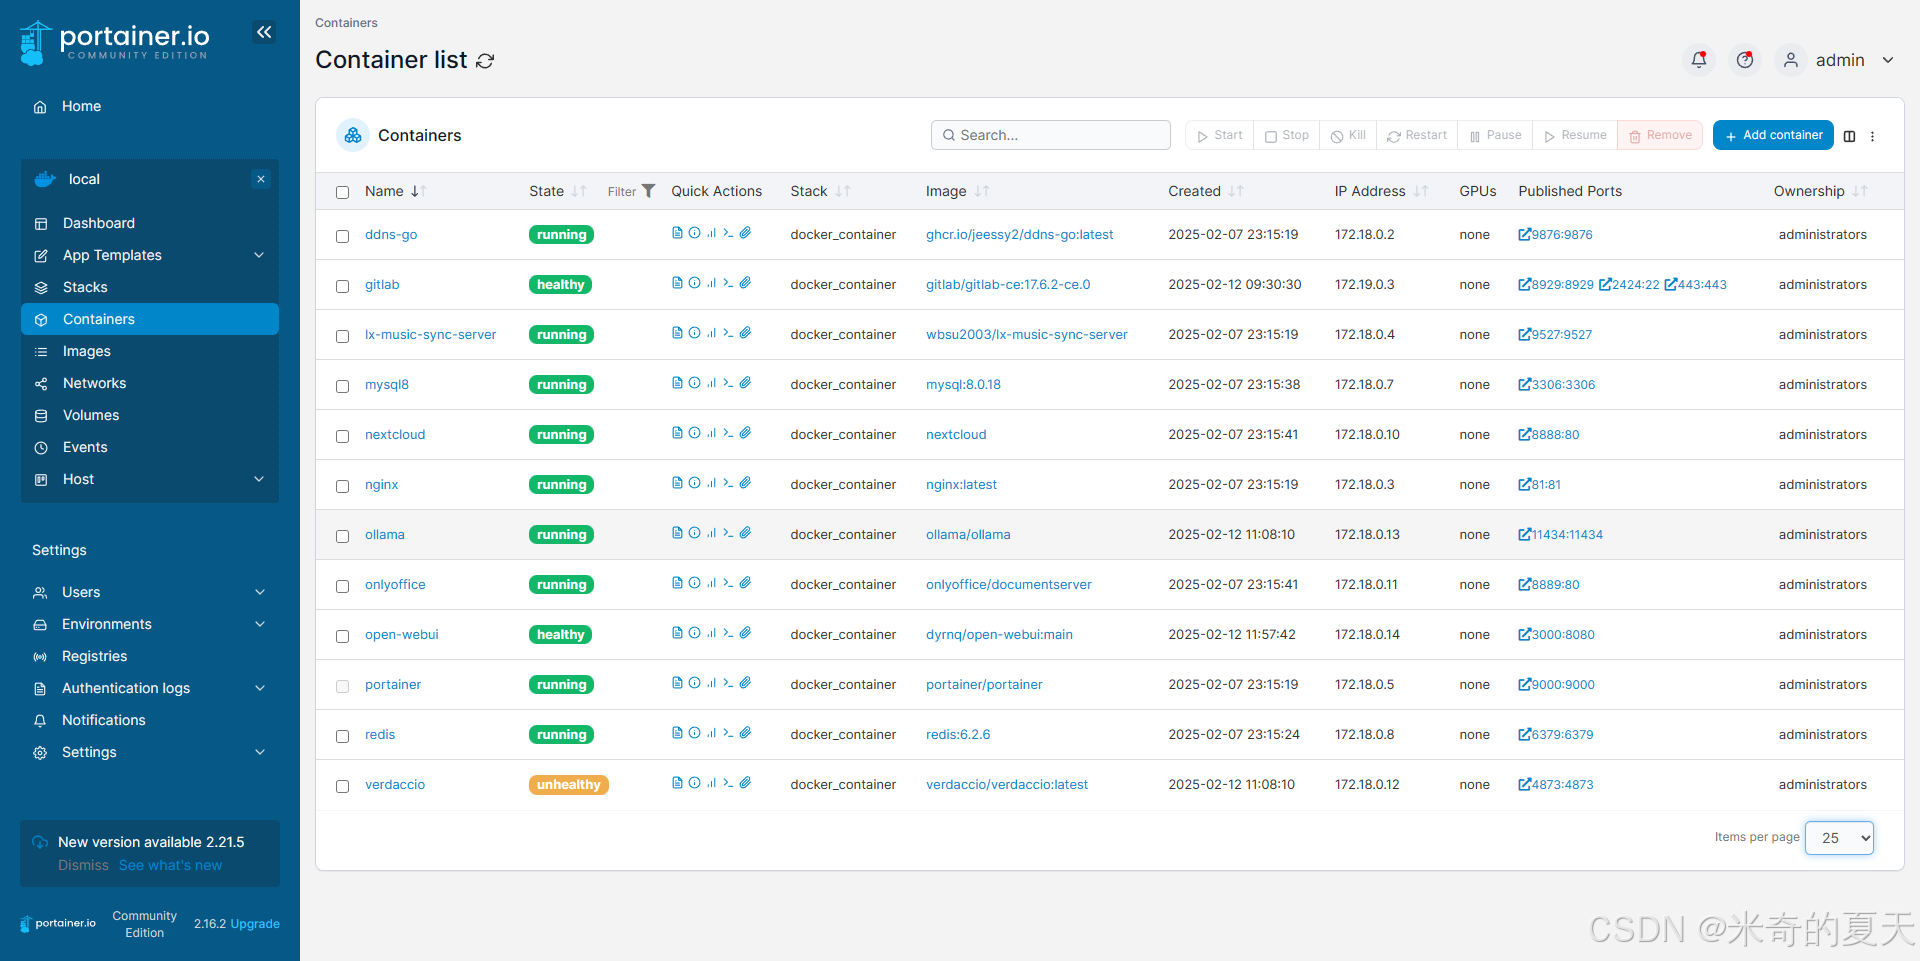1920x961 pixels.
Task: Expand the Users submenu chevron
Action: (x=260, y=592)
